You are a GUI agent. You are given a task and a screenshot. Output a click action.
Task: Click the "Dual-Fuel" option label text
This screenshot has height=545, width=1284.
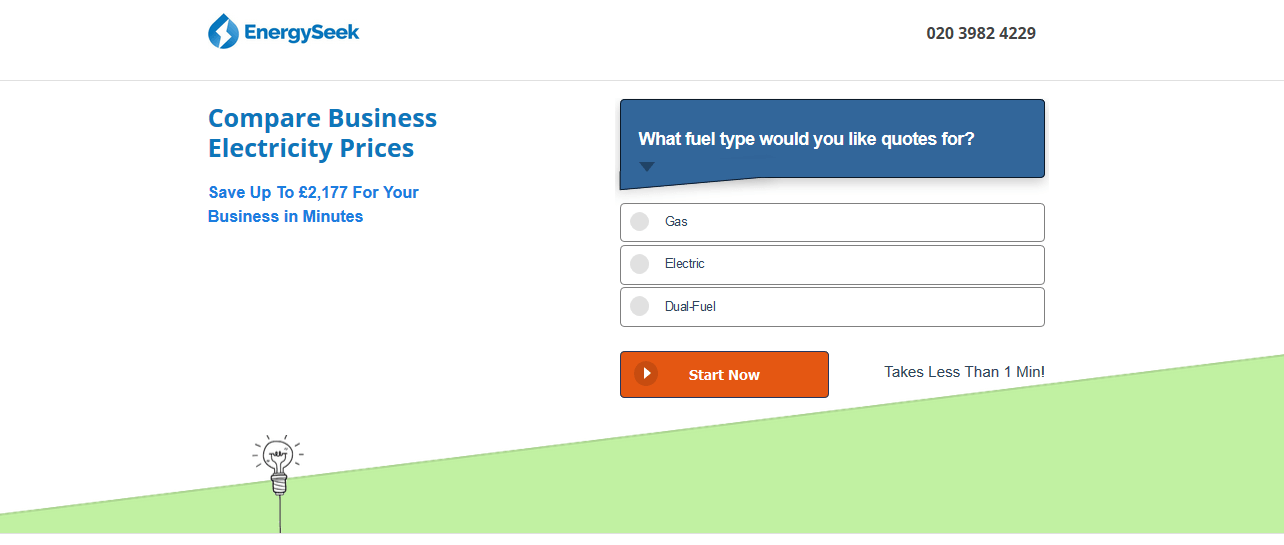(690, 306)
